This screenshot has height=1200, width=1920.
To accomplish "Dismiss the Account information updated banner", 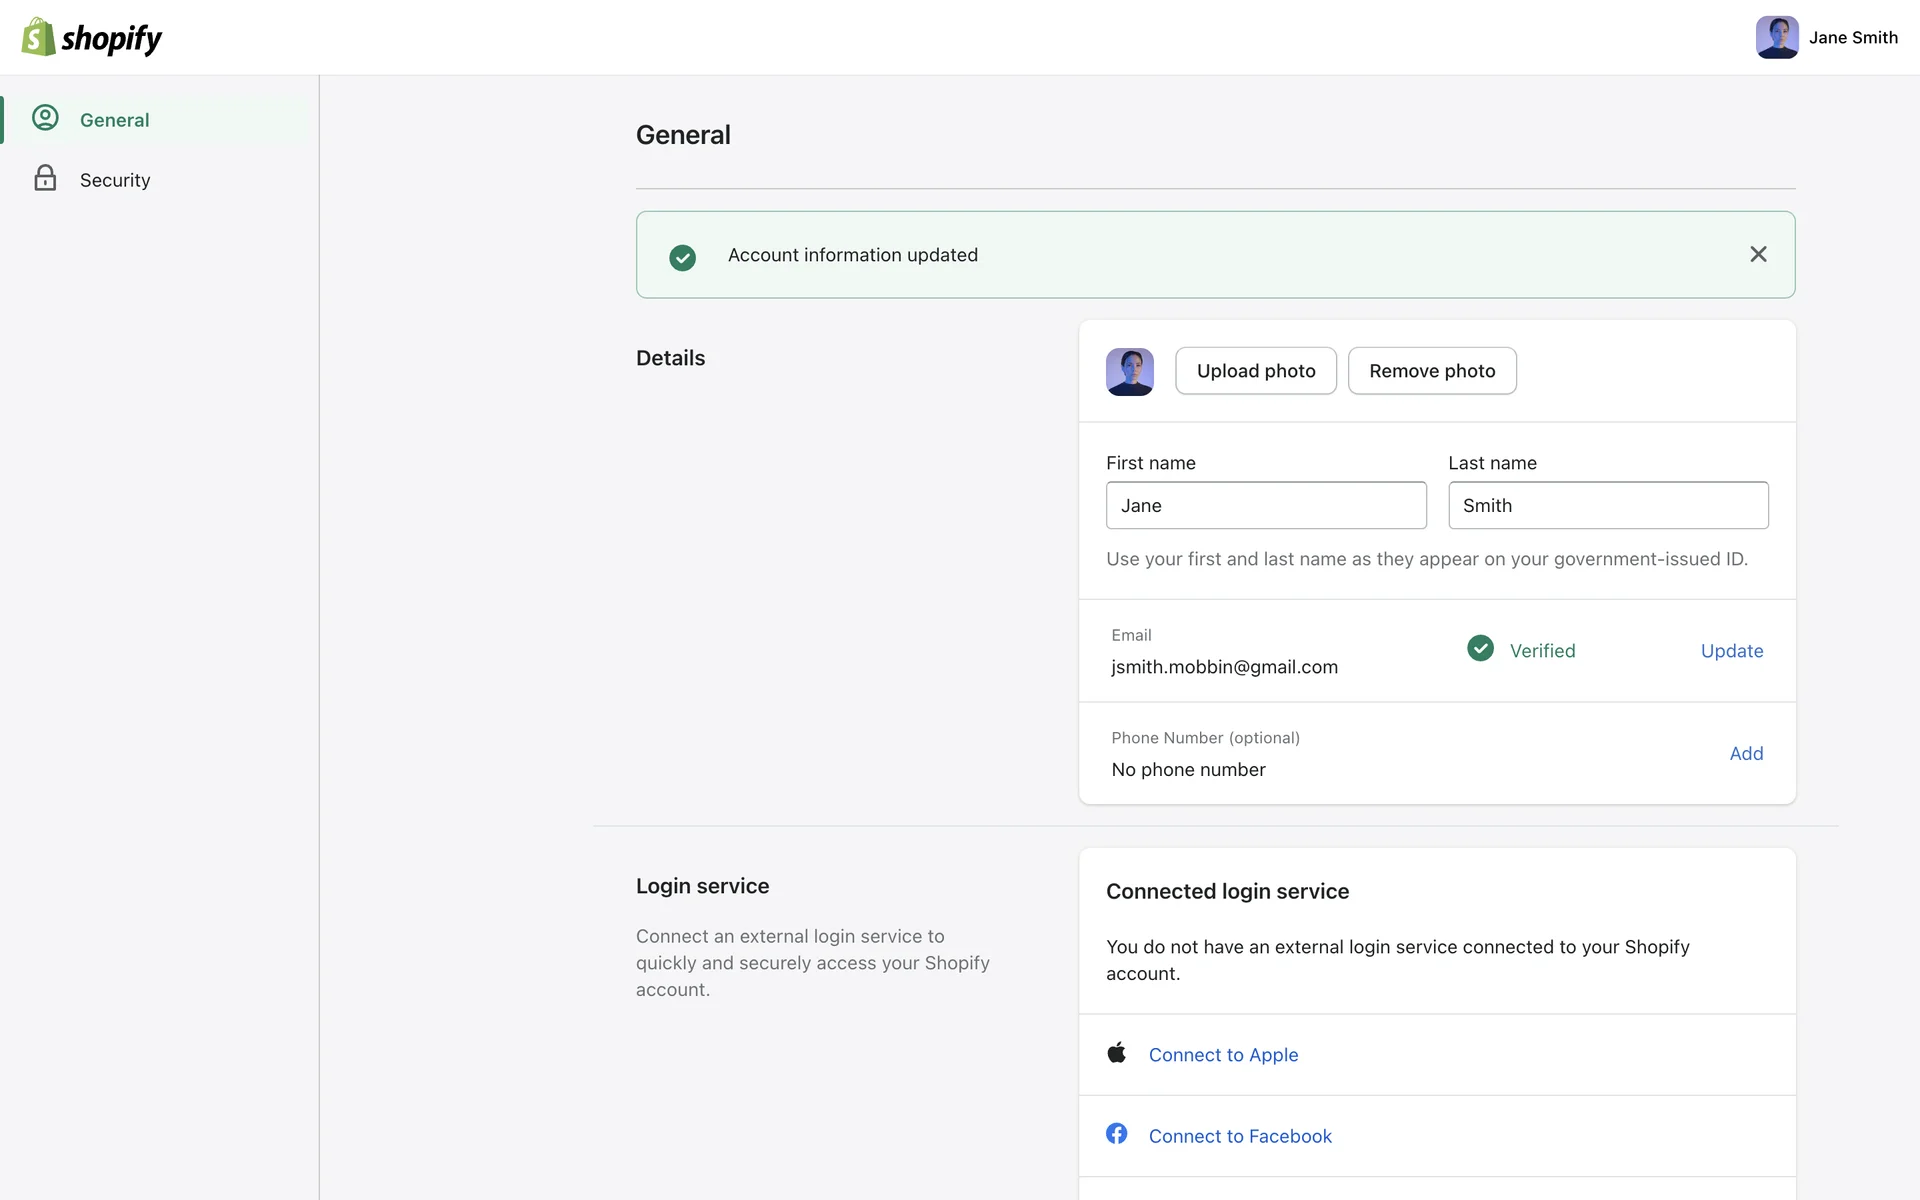I will [x=1758, y=254].
